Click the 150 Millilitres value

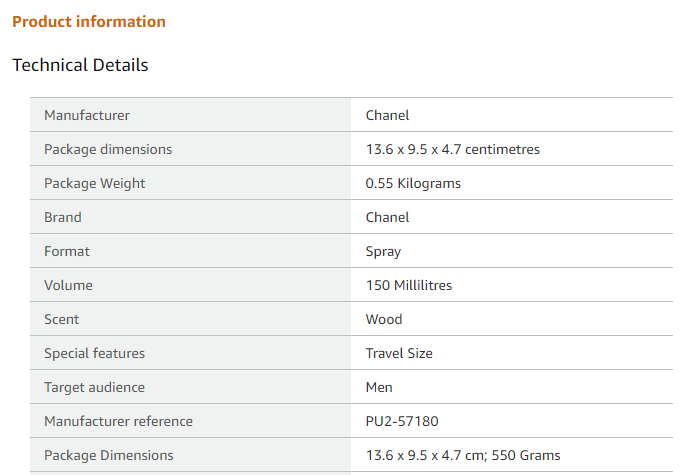[409, 285]
